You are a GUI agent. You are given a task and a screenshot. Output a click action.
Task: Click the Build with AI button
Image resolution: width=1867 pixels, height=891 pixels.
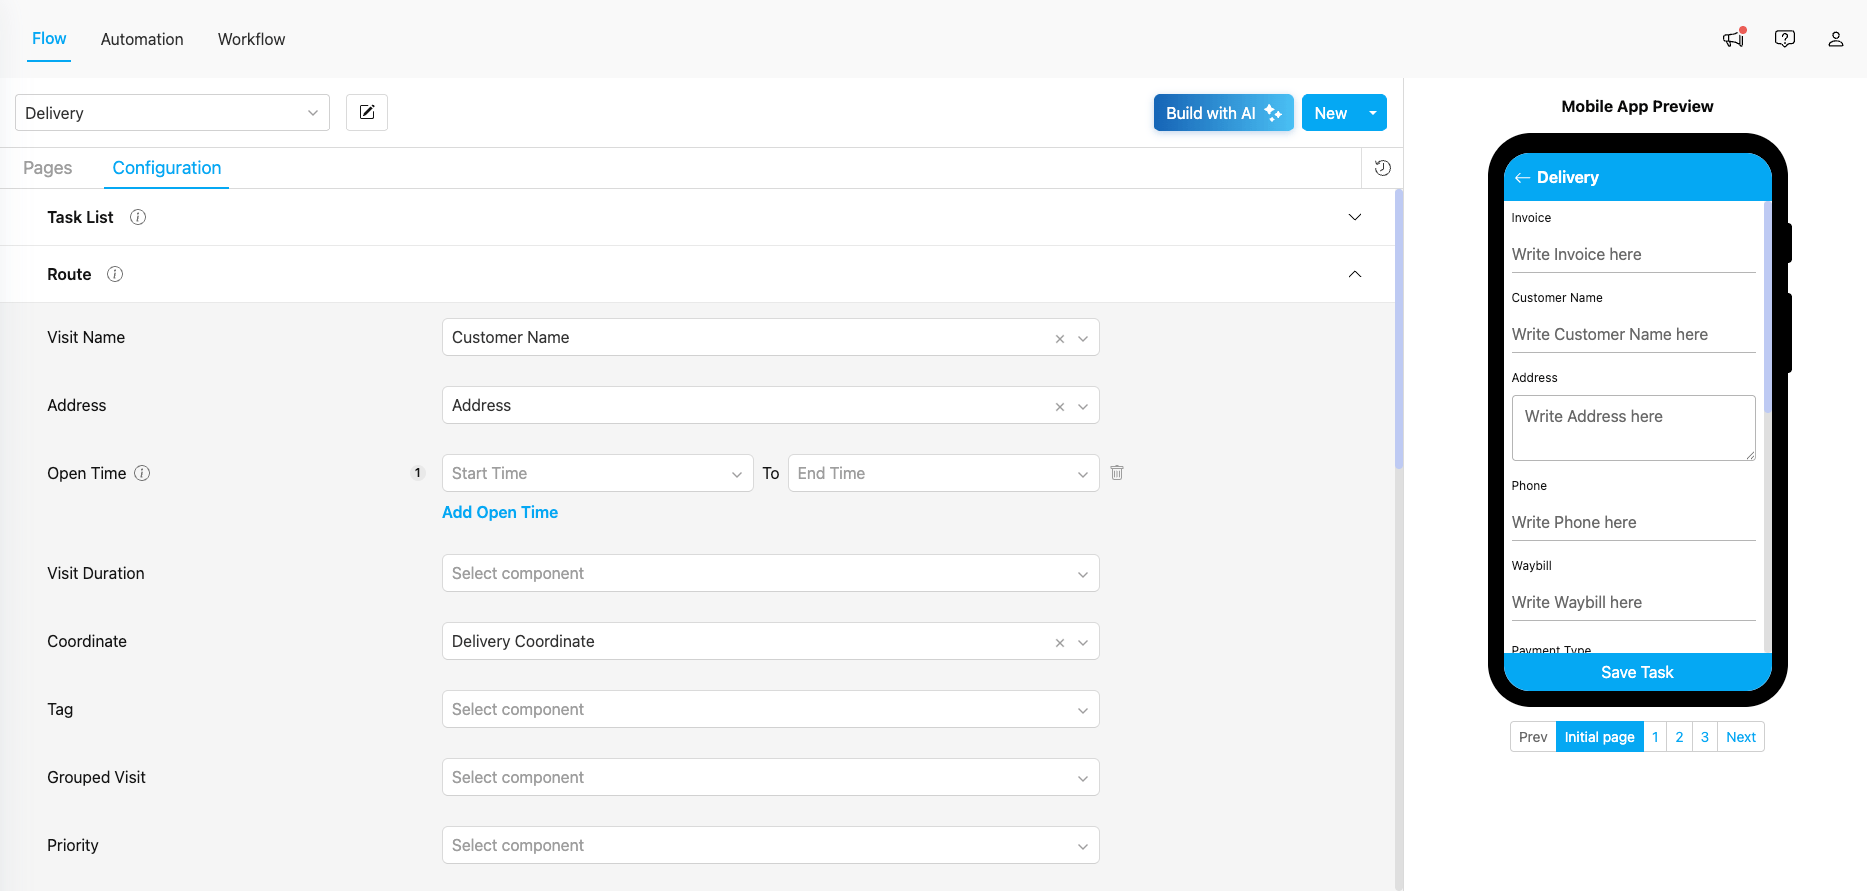(1224, 113)
